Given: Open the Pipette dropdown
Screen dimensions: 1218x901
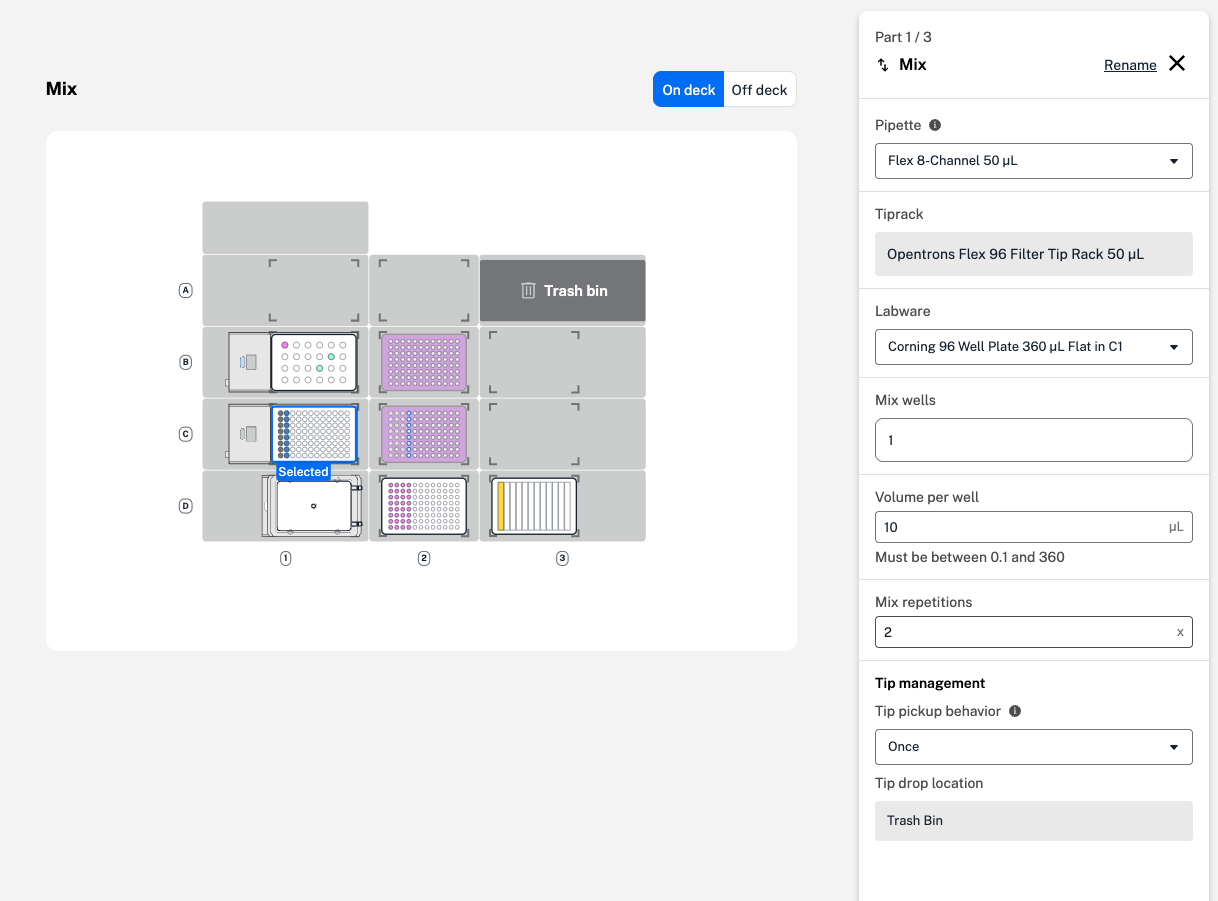Looking at the screenshot, I should pyautogui.click(x=1033, y=161).
